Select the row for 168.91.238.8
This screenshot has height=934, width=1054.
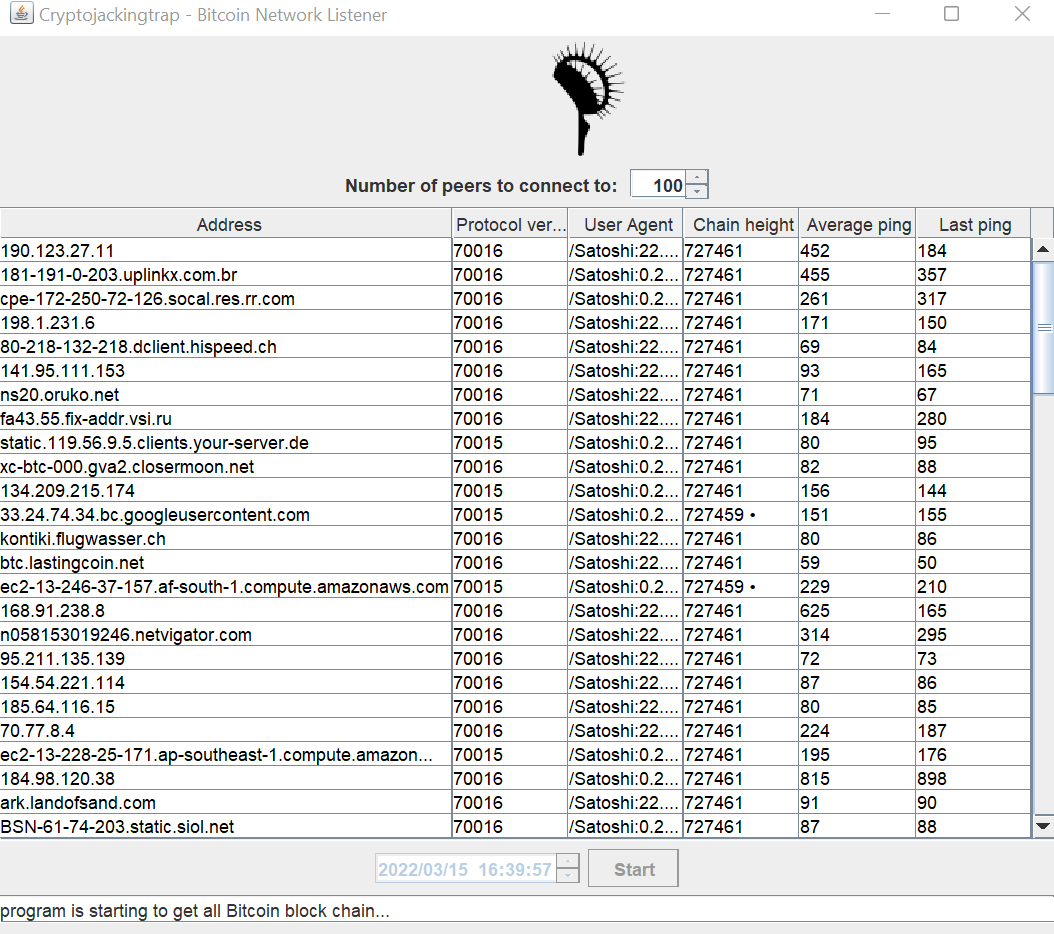point(515,611)
